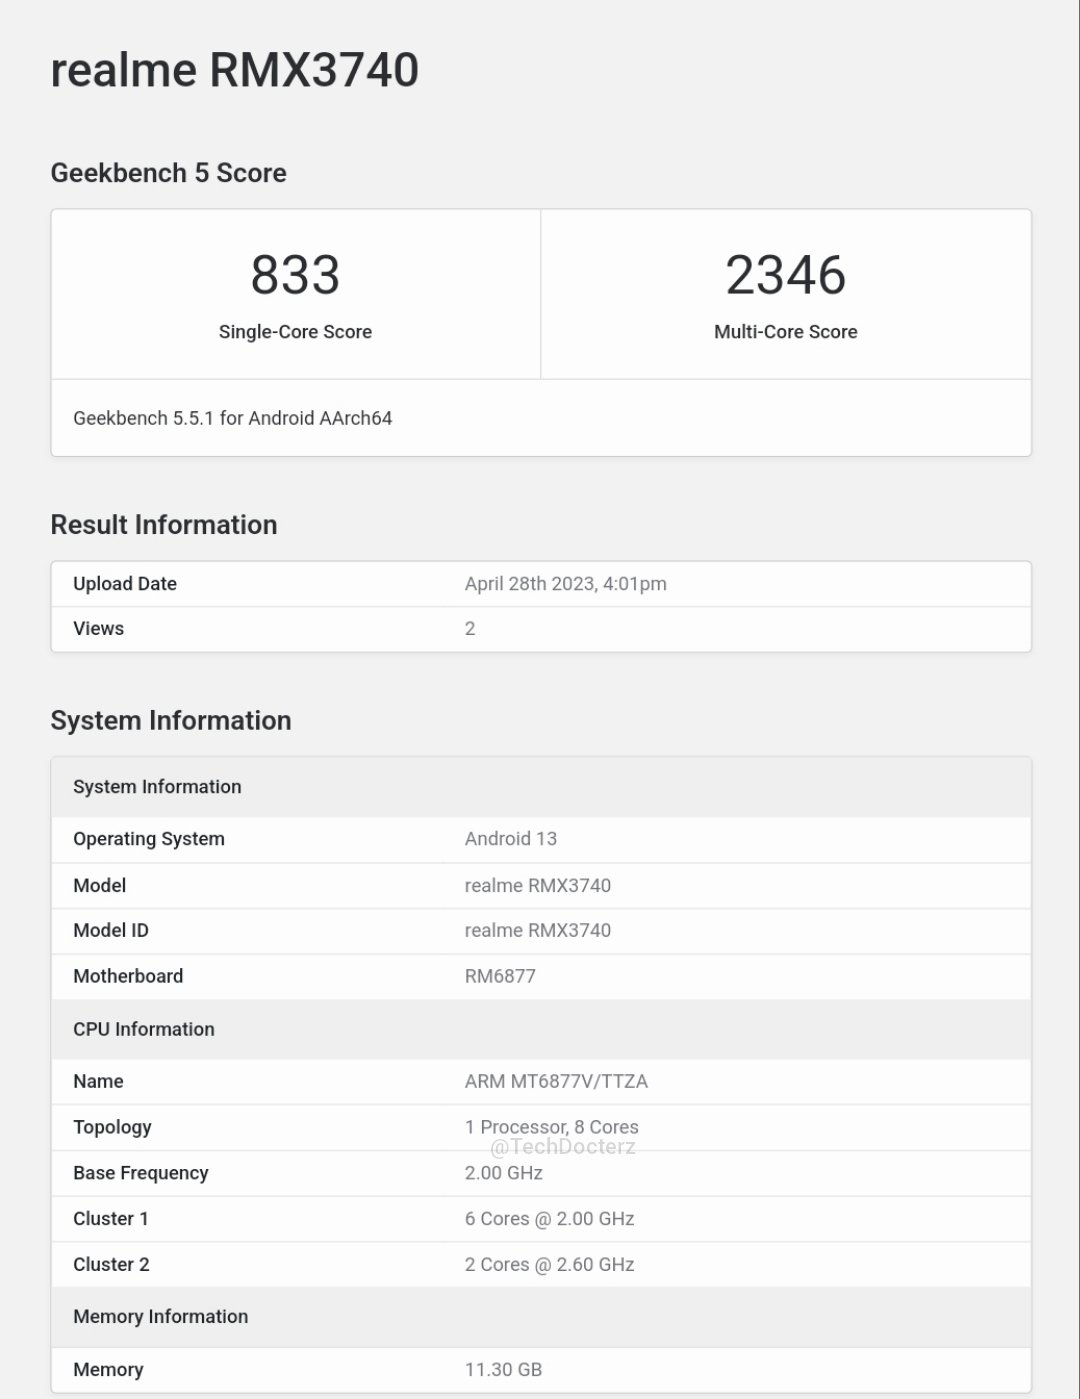Click the Model row label
Screen dimensions: 1080x1399
click(99, 885)
